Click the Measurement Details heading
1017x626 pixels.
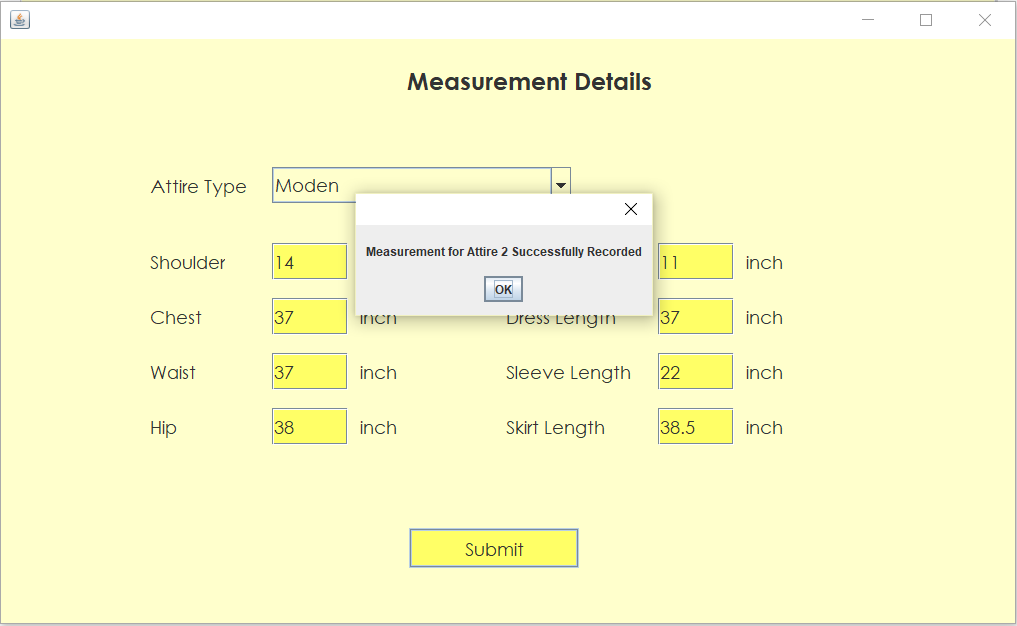528,82
